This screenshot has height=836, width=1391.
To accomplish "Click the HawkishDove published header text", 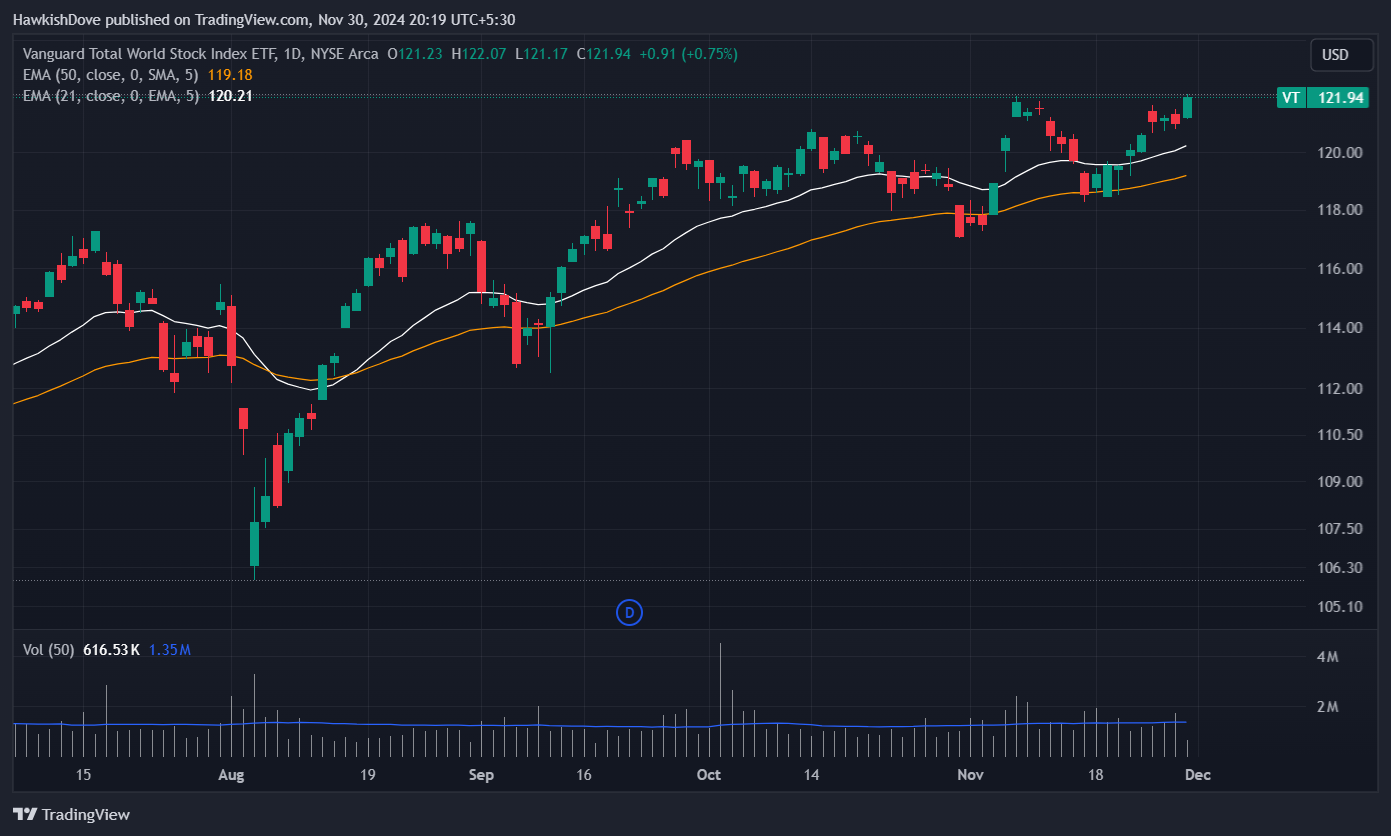I will (264, 19).
